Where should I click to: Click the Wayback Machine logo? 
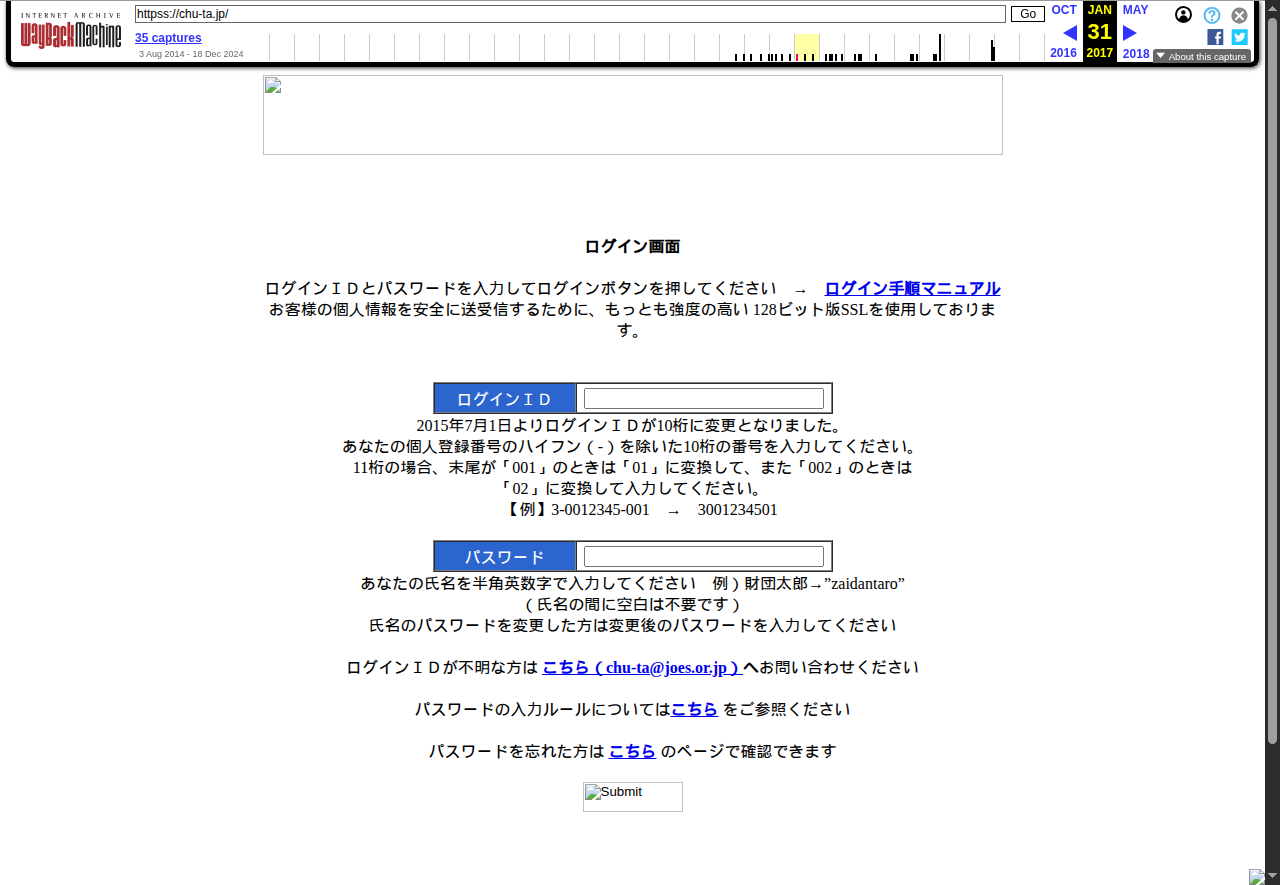pyautogui.click(x=71, y=33)
